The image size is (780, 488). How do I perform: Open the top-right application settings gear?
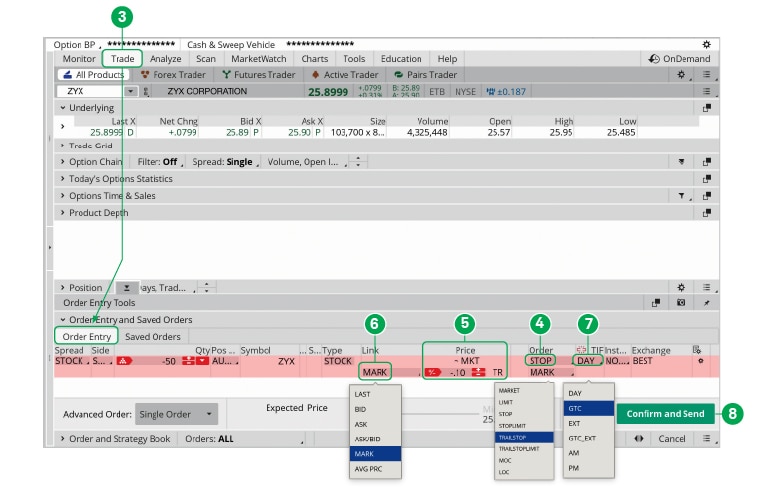(706, 44)
